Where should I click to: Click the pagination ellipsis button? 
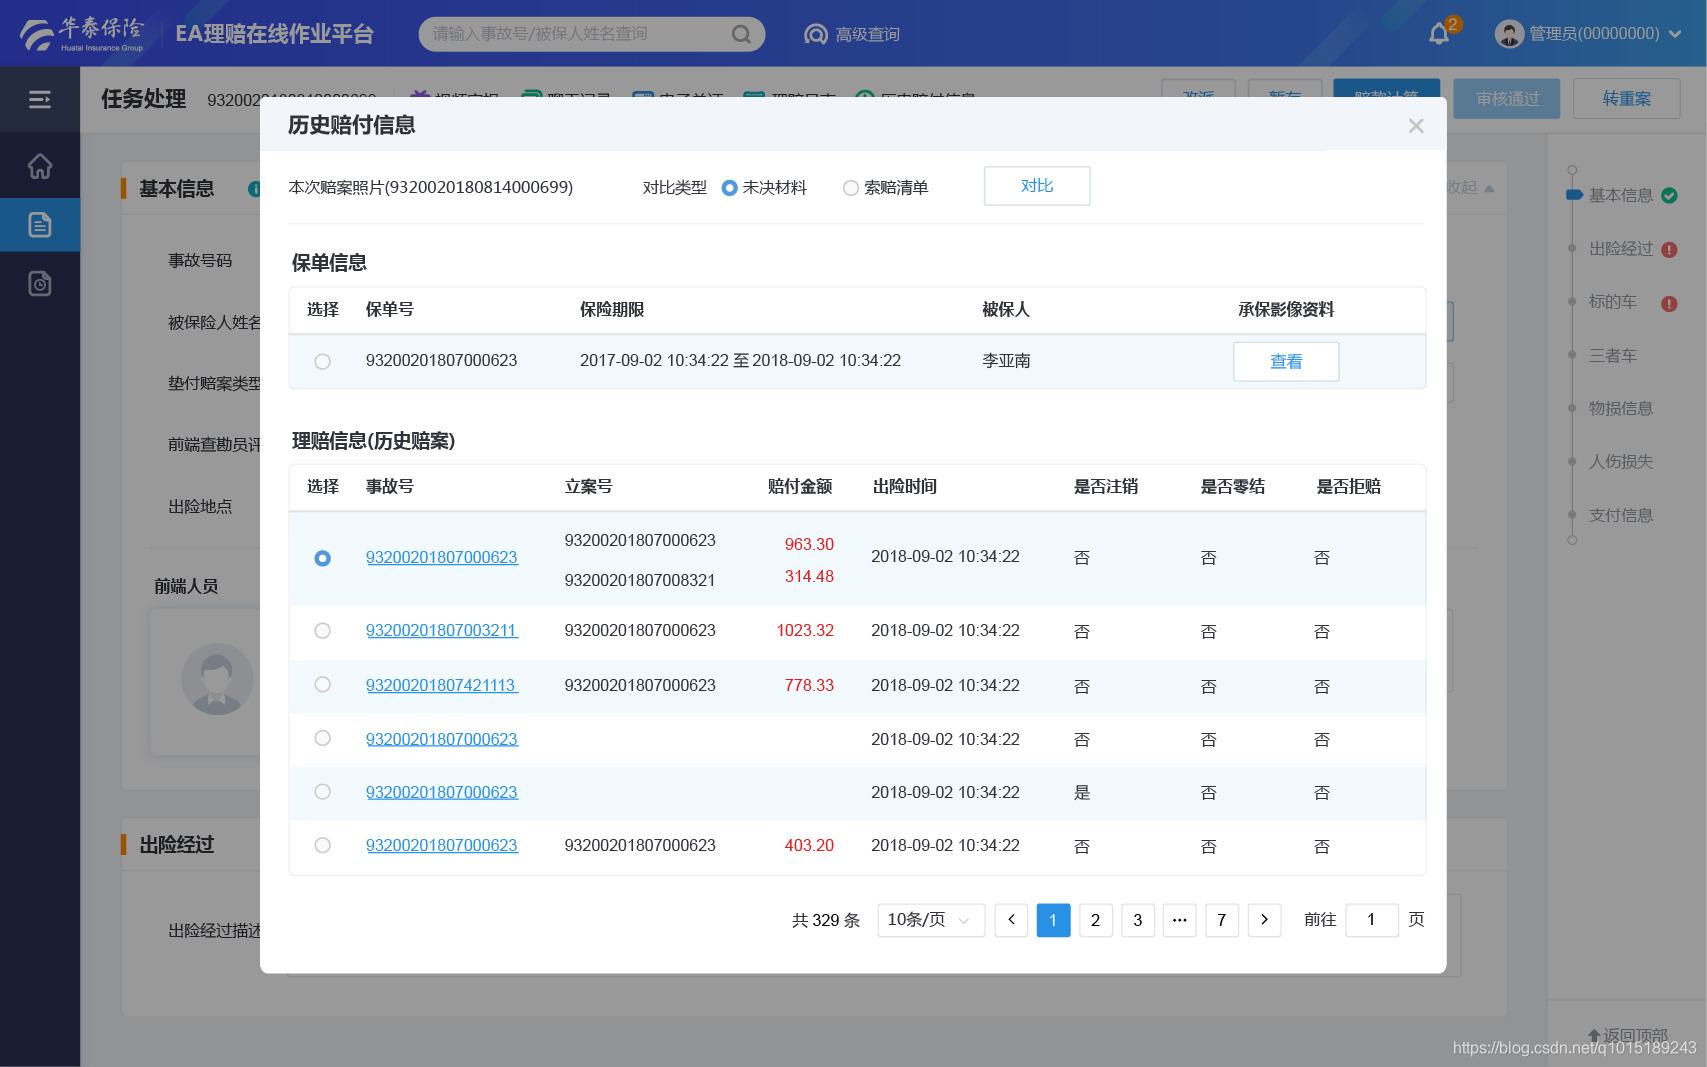[1180, 920]
